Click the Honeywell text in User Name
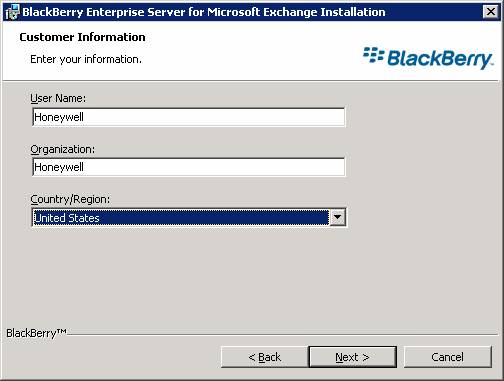The width and height of the screenshot is (504, 381). pyautogui.click(x=59, y=117)
